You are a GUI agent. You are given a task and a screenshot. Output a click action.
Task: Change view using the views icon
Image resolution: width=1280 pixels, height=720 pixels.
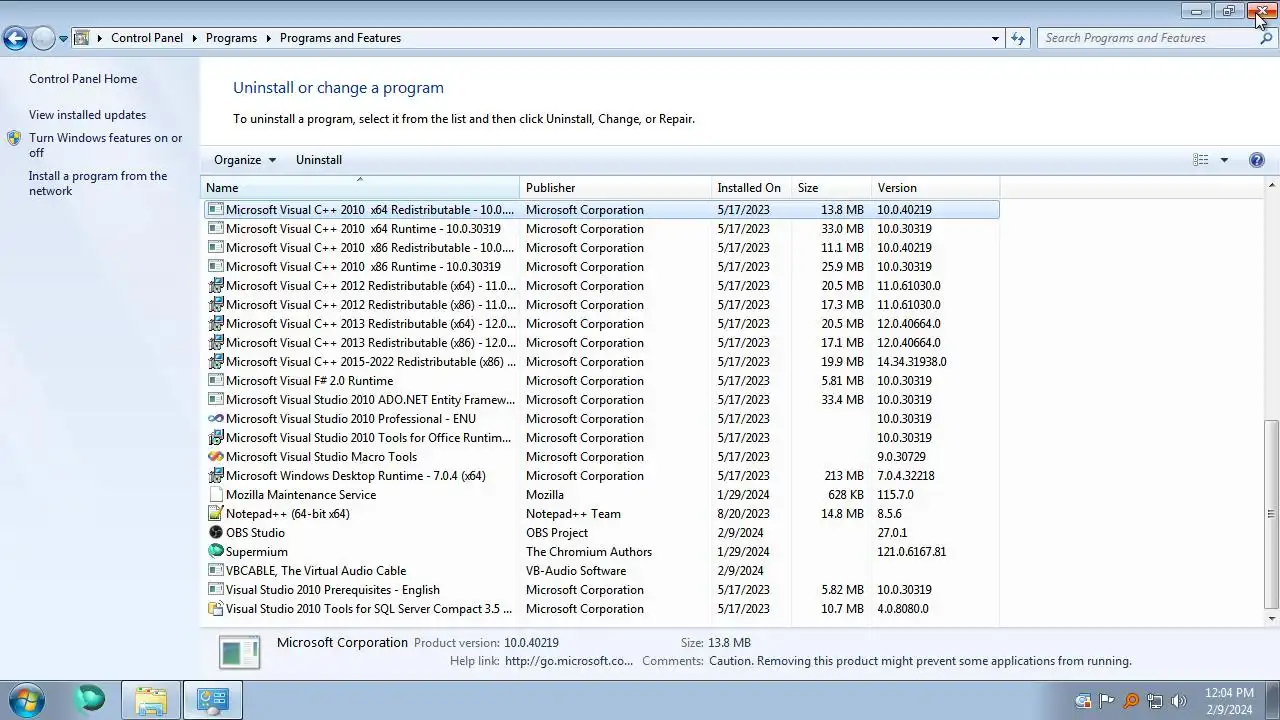click(x=1200, y=160)
